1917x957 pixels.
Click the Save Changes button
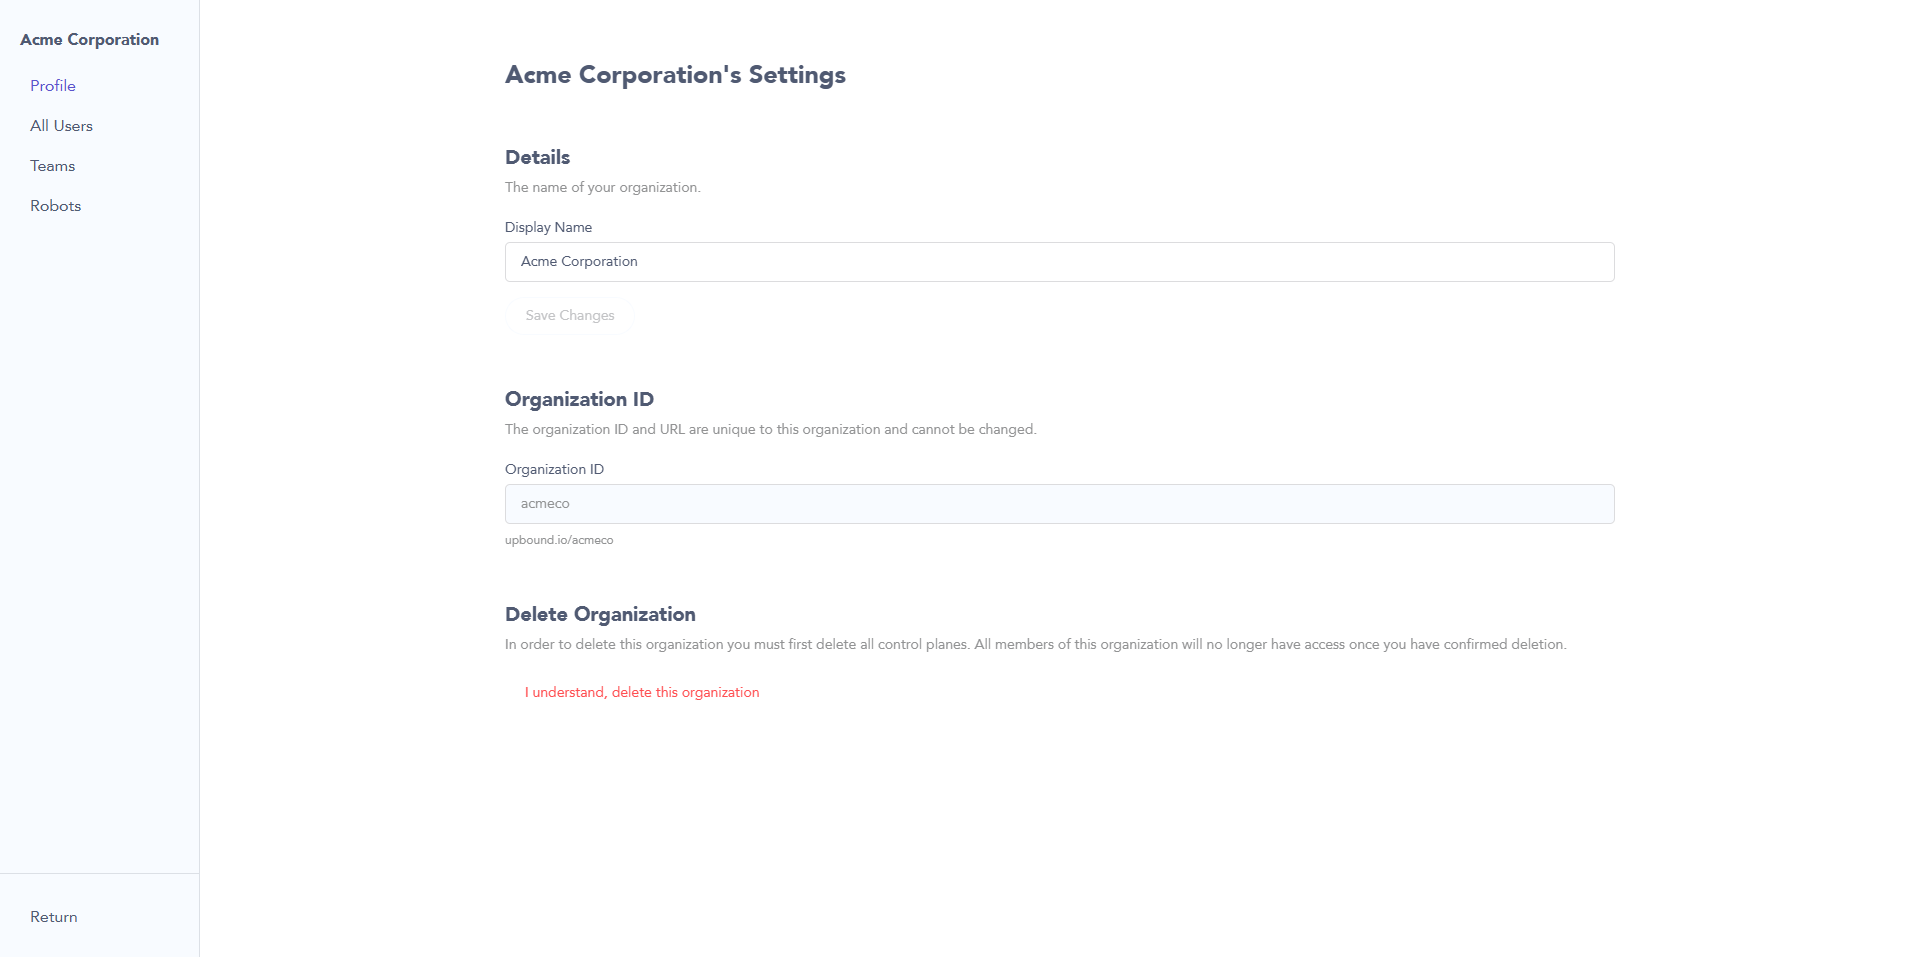pos(569,315)
